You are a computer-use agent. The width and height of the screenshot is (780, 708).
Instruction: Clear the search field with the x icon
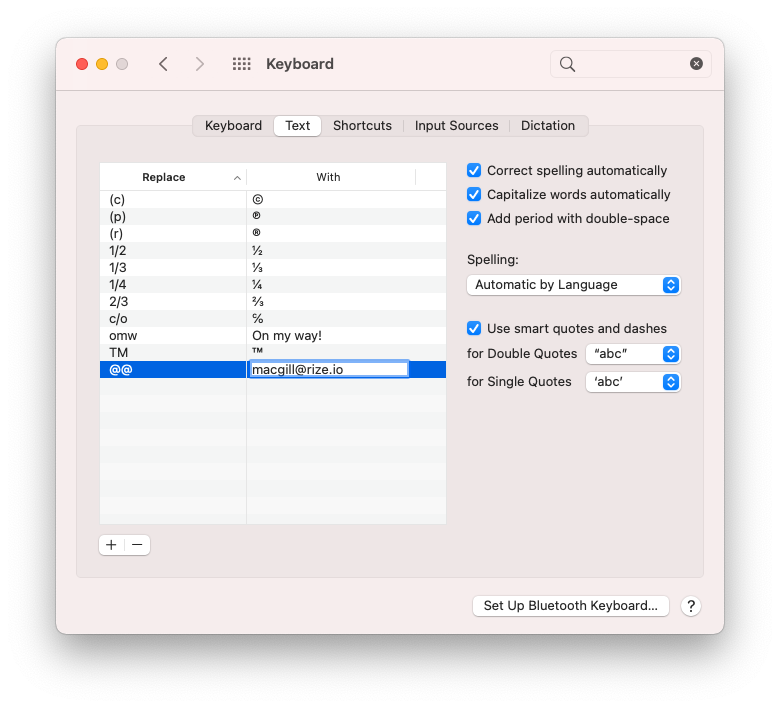click(x=696, y=64)
